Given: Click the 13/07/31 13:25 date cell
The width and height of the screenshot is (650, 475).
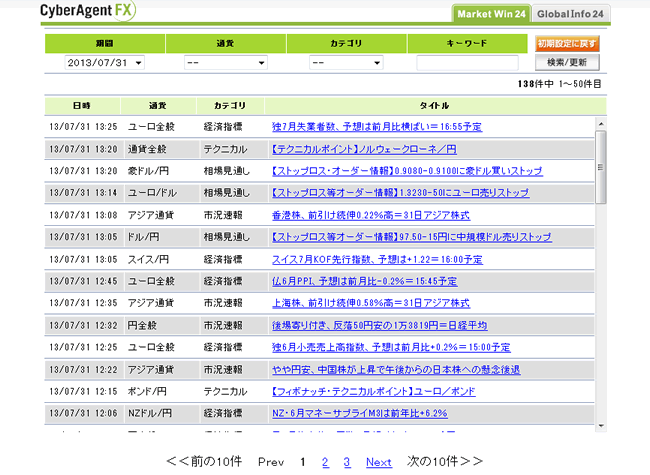Looking at the screenshot, I should pos(83,127).
